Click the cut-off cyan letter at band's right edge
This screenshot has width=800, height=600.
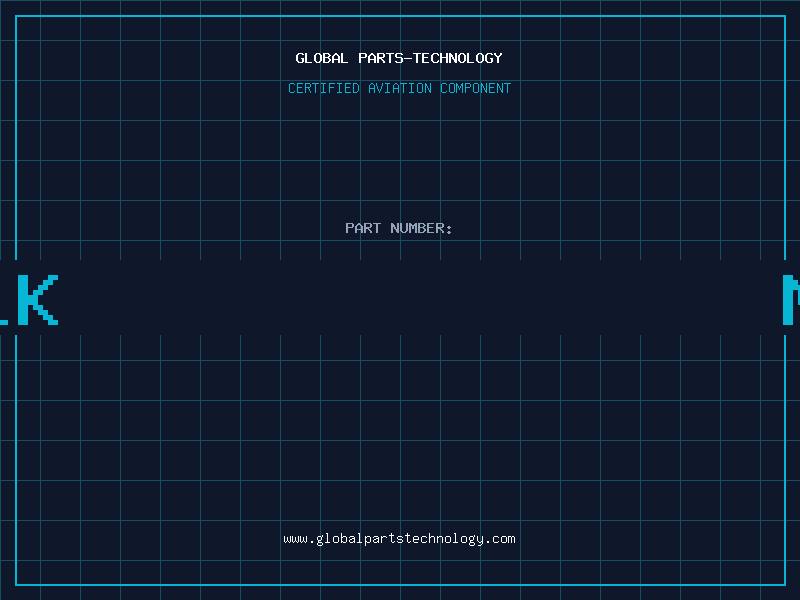[x=791, y=299]
